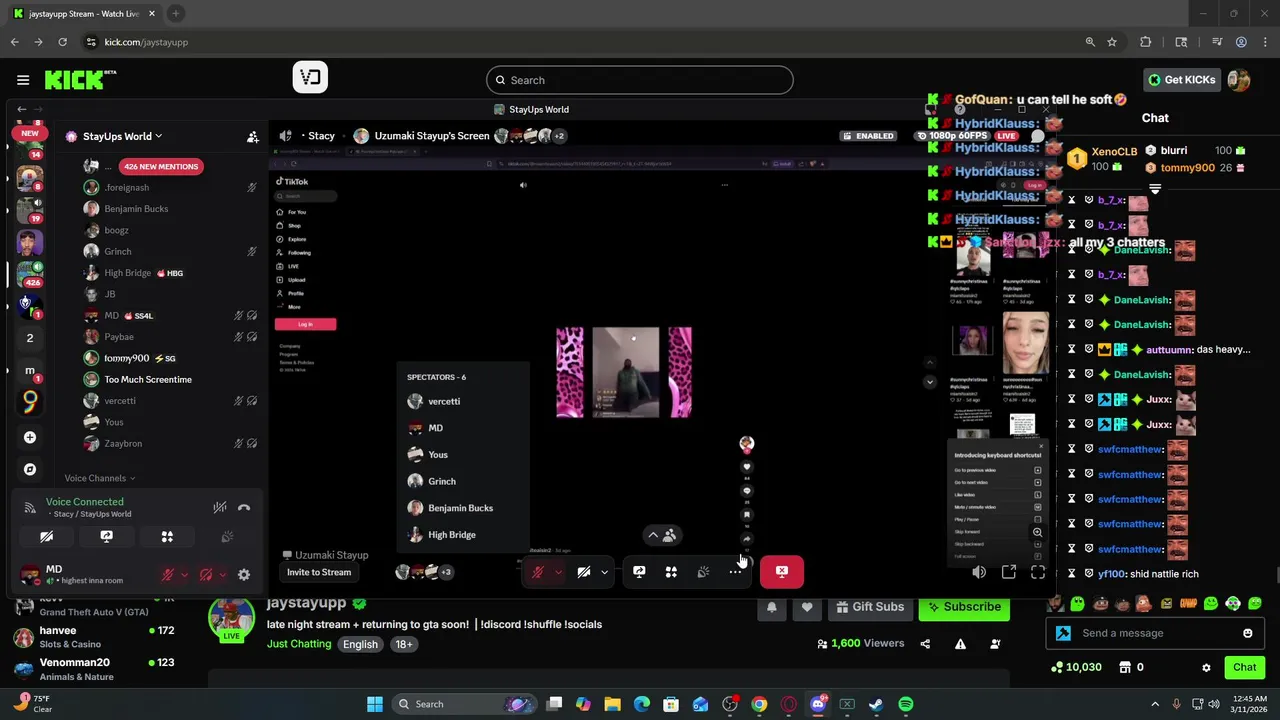Open Kick chat settings gear
Image resolution: width=1280 pixels, height=720 pixels.
point(1206,667)
